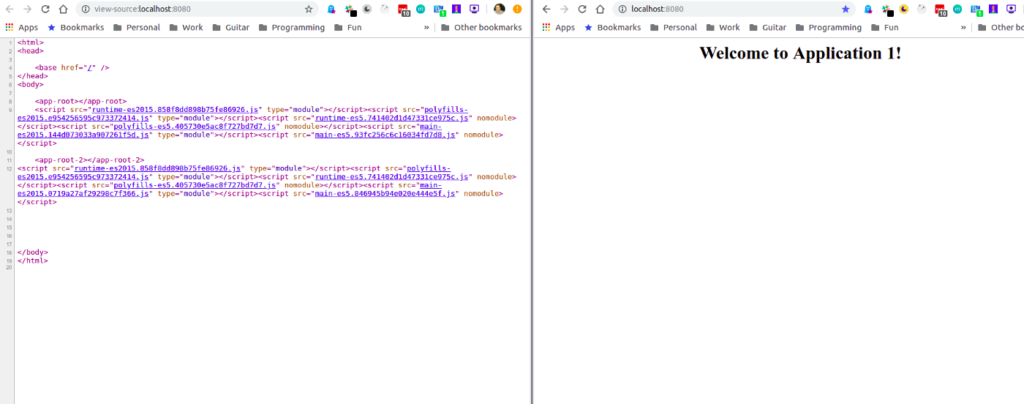Open runtime-es5 script link on line 9
Image resolution: width=1024 pixels, height=404 pixels.
point(392,118)
